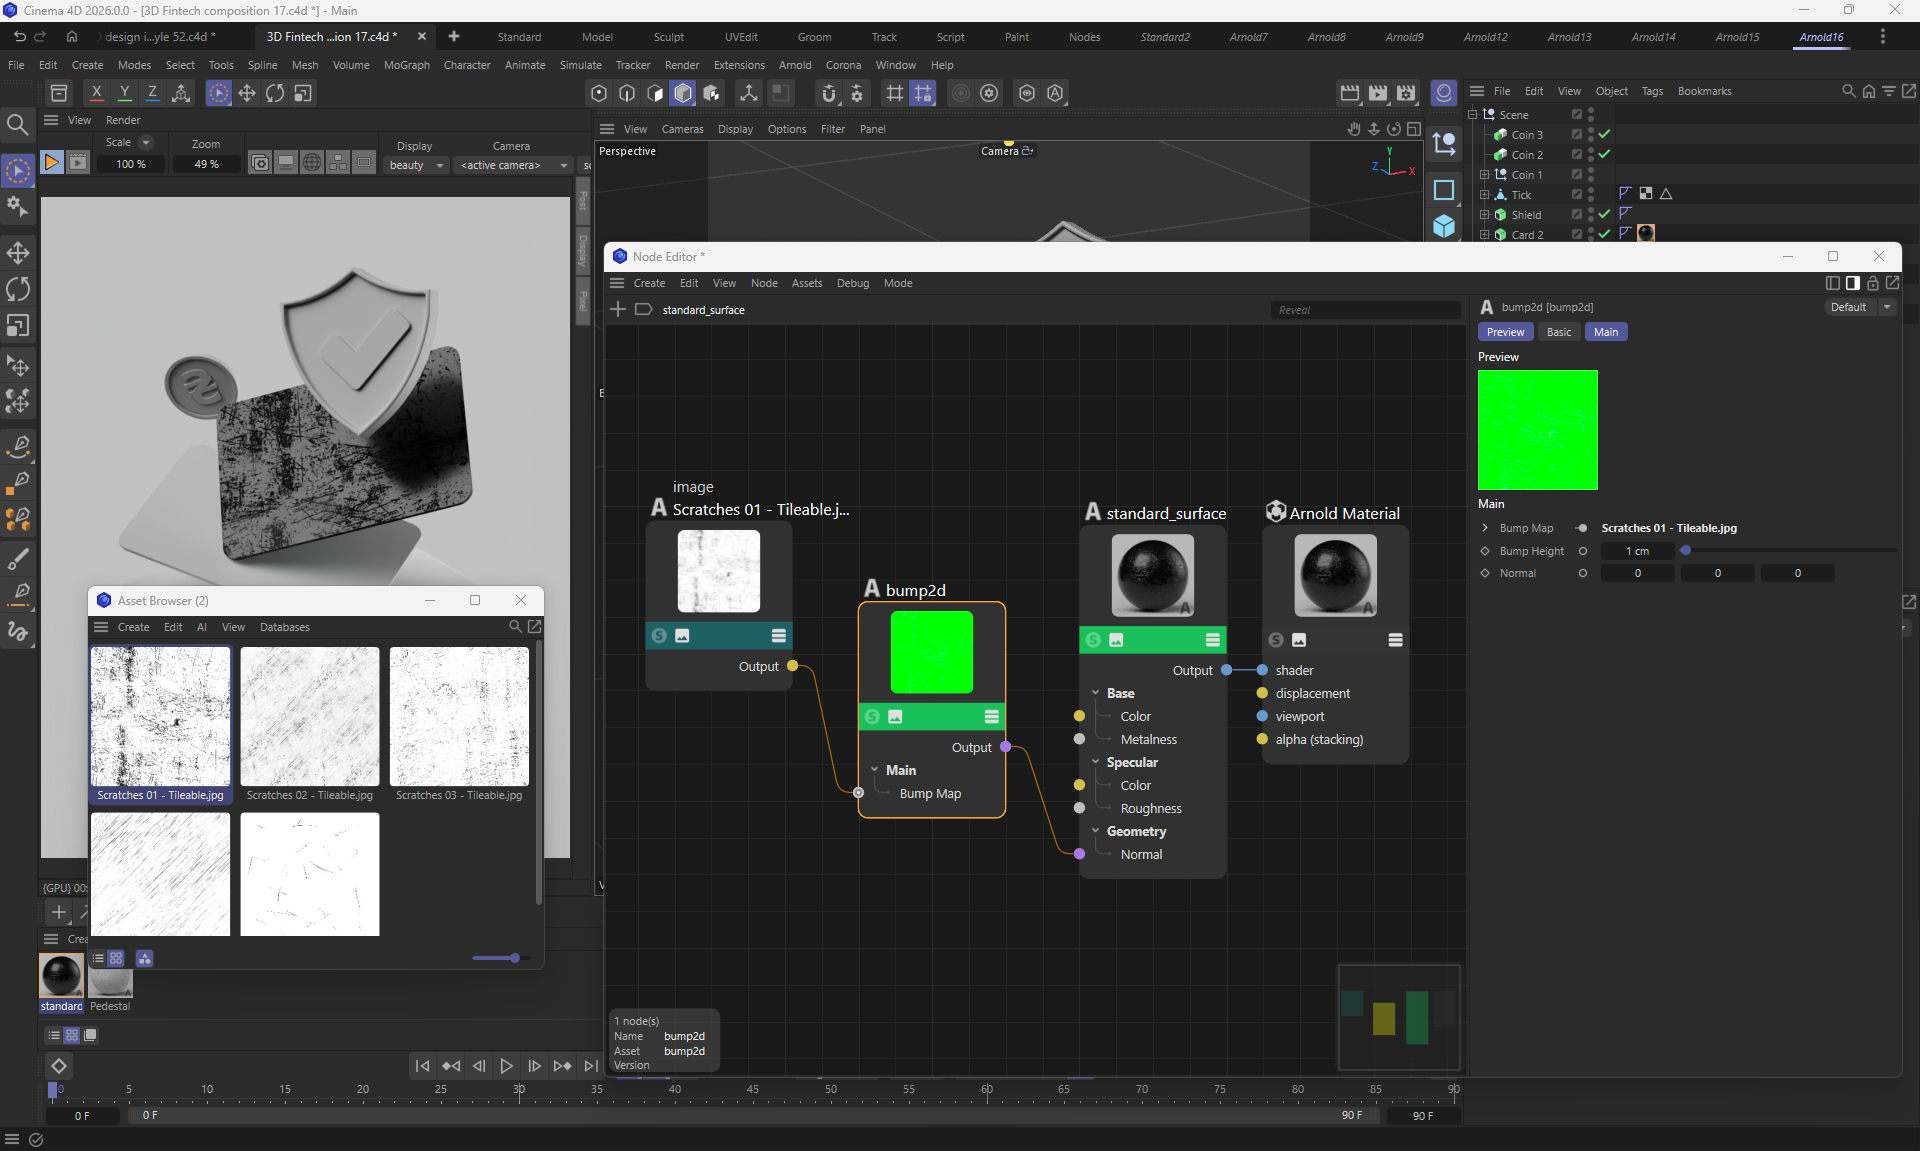Select Scratches 02 - Tileable.jpg thumbnail
This screenshot has width=1920, height=1151.
pyautogui.click(x=310, y=717)
